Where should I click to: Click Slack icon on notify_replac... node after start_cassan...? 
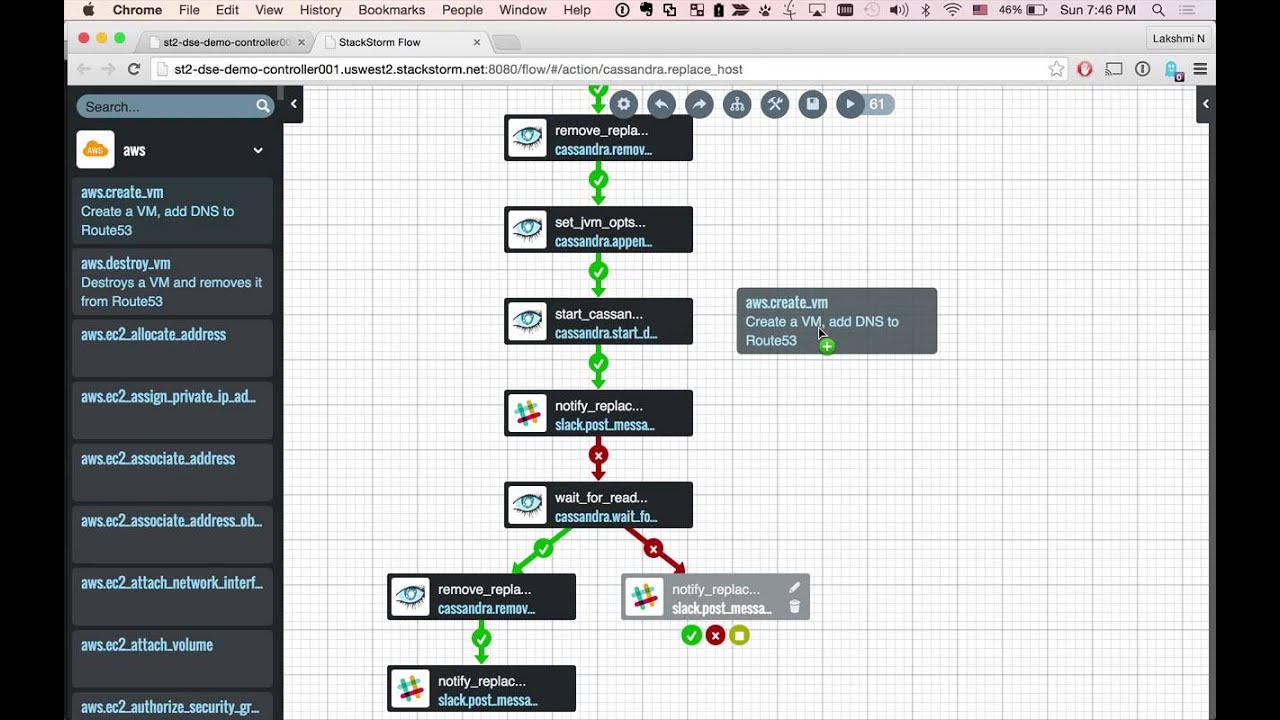pos(527,414)
